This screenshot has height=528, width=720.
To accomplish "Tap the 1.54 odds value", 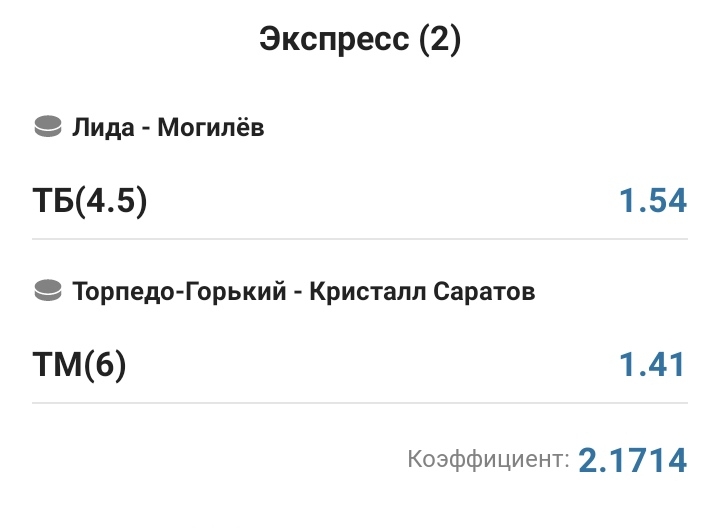I will click(x=652, y=201).
